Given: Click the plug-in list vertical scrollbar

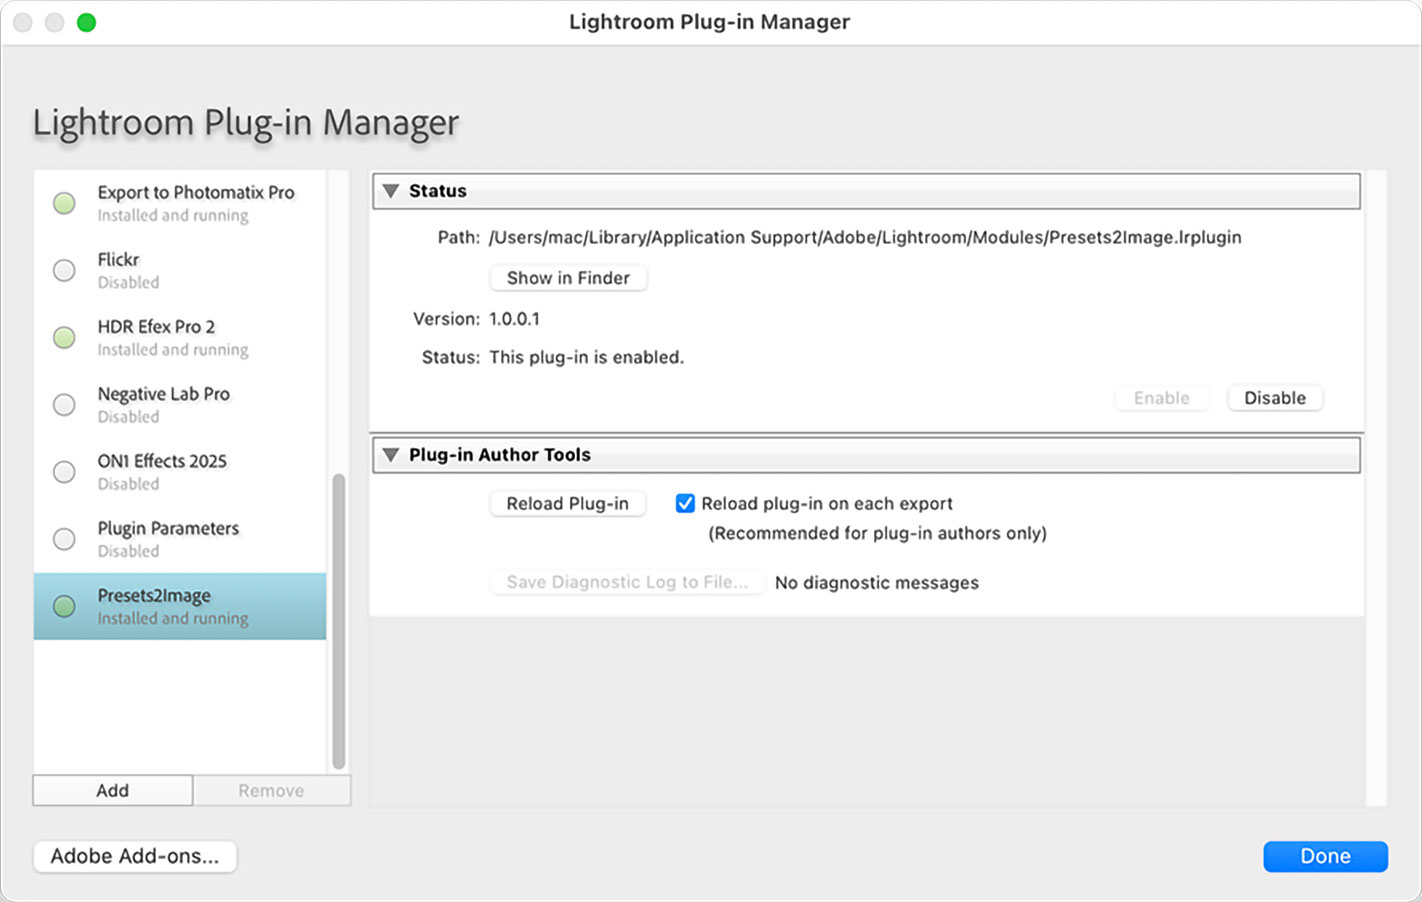Looking at the screenshot, I should click(x=339, y=620).
